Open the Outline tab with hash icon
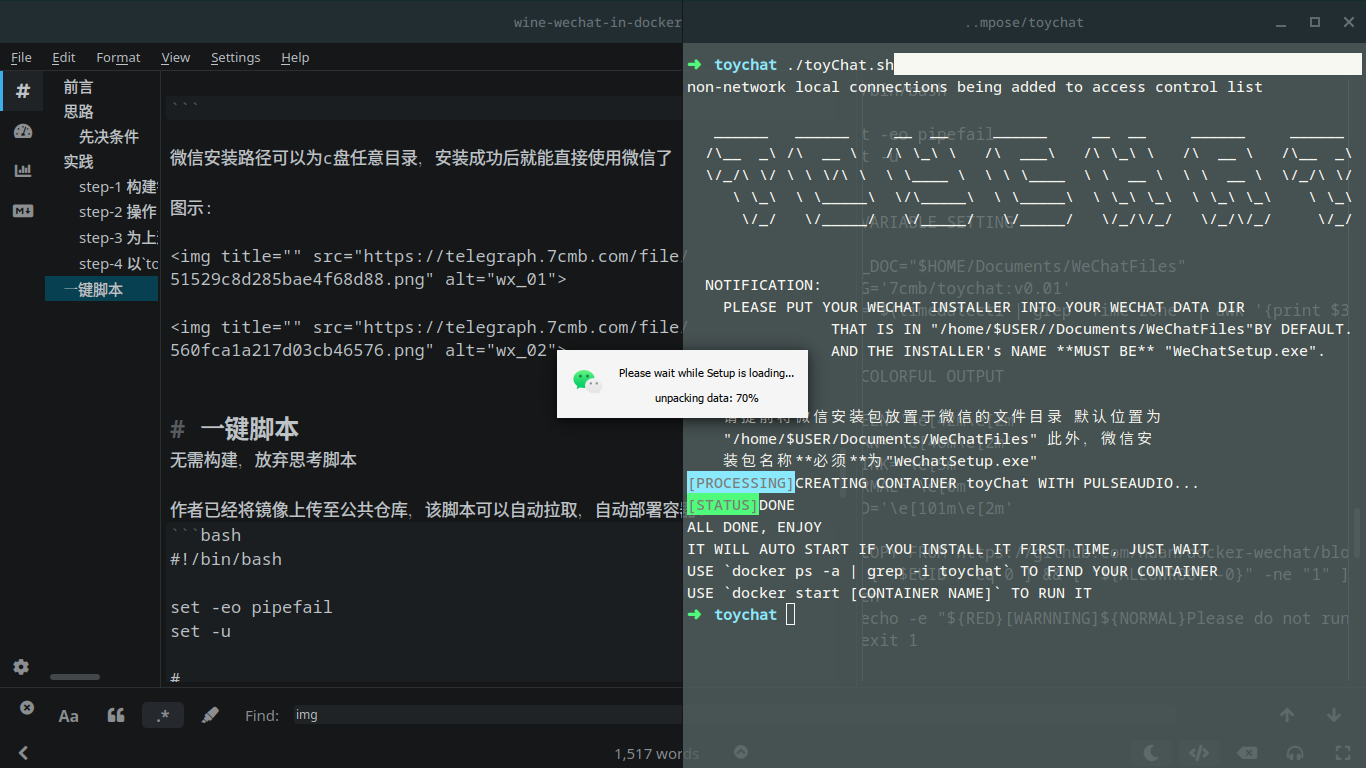Image resolution: width=1366 pixels, height=768 pixels. click(23, 91)
